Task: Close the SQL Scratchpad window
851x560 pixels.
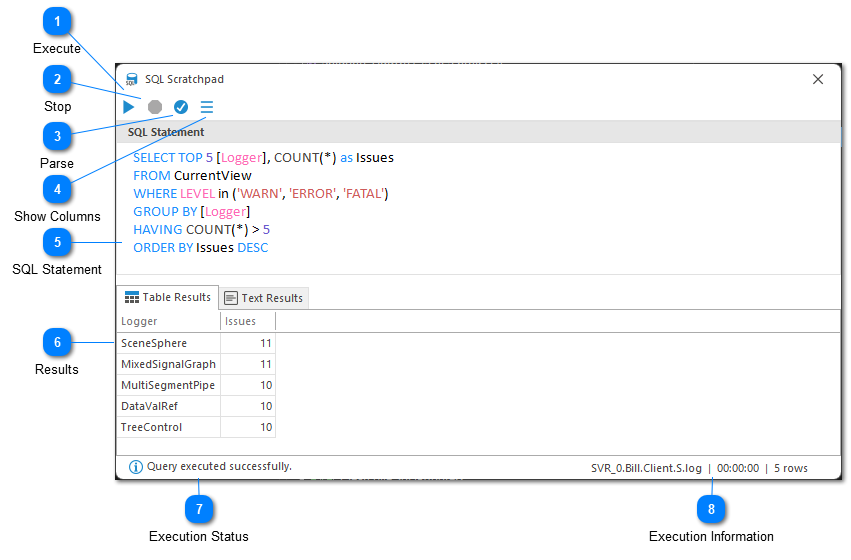Action: click(818, 80)
